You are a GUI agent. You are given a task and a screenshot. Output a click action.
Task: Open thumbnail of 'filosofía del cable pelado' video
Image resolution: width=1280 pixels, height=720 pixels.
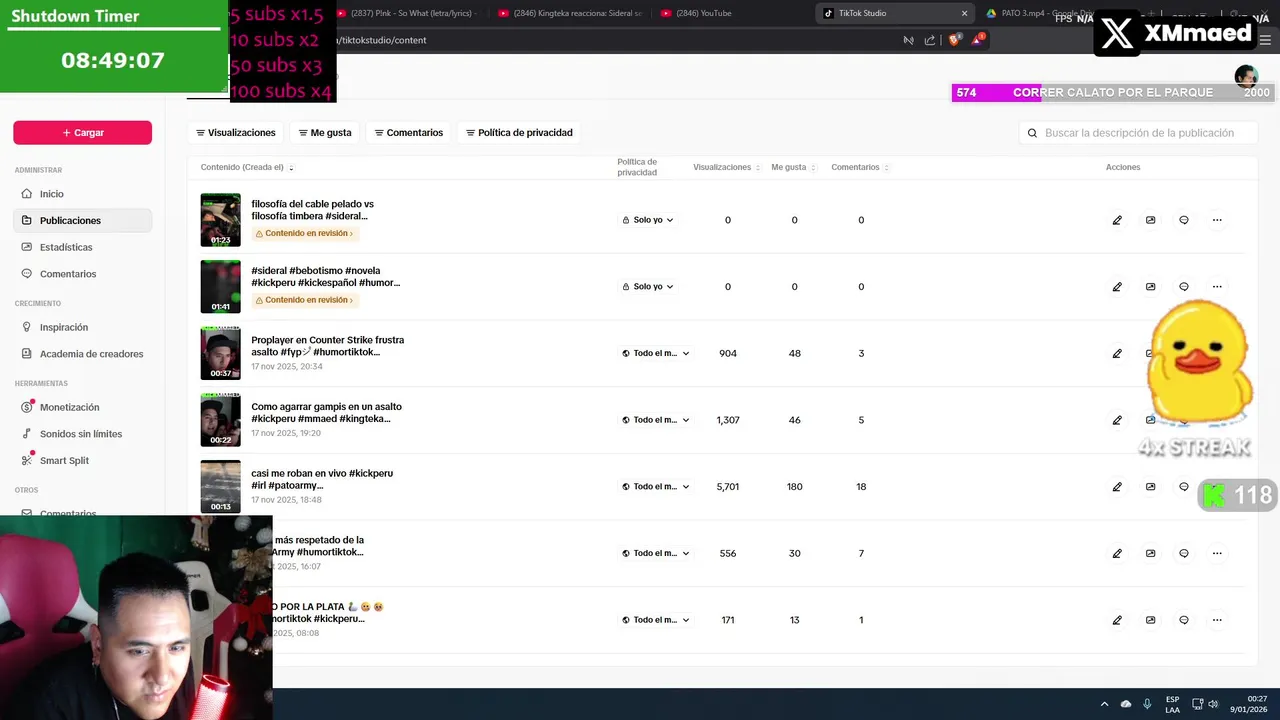220,220
